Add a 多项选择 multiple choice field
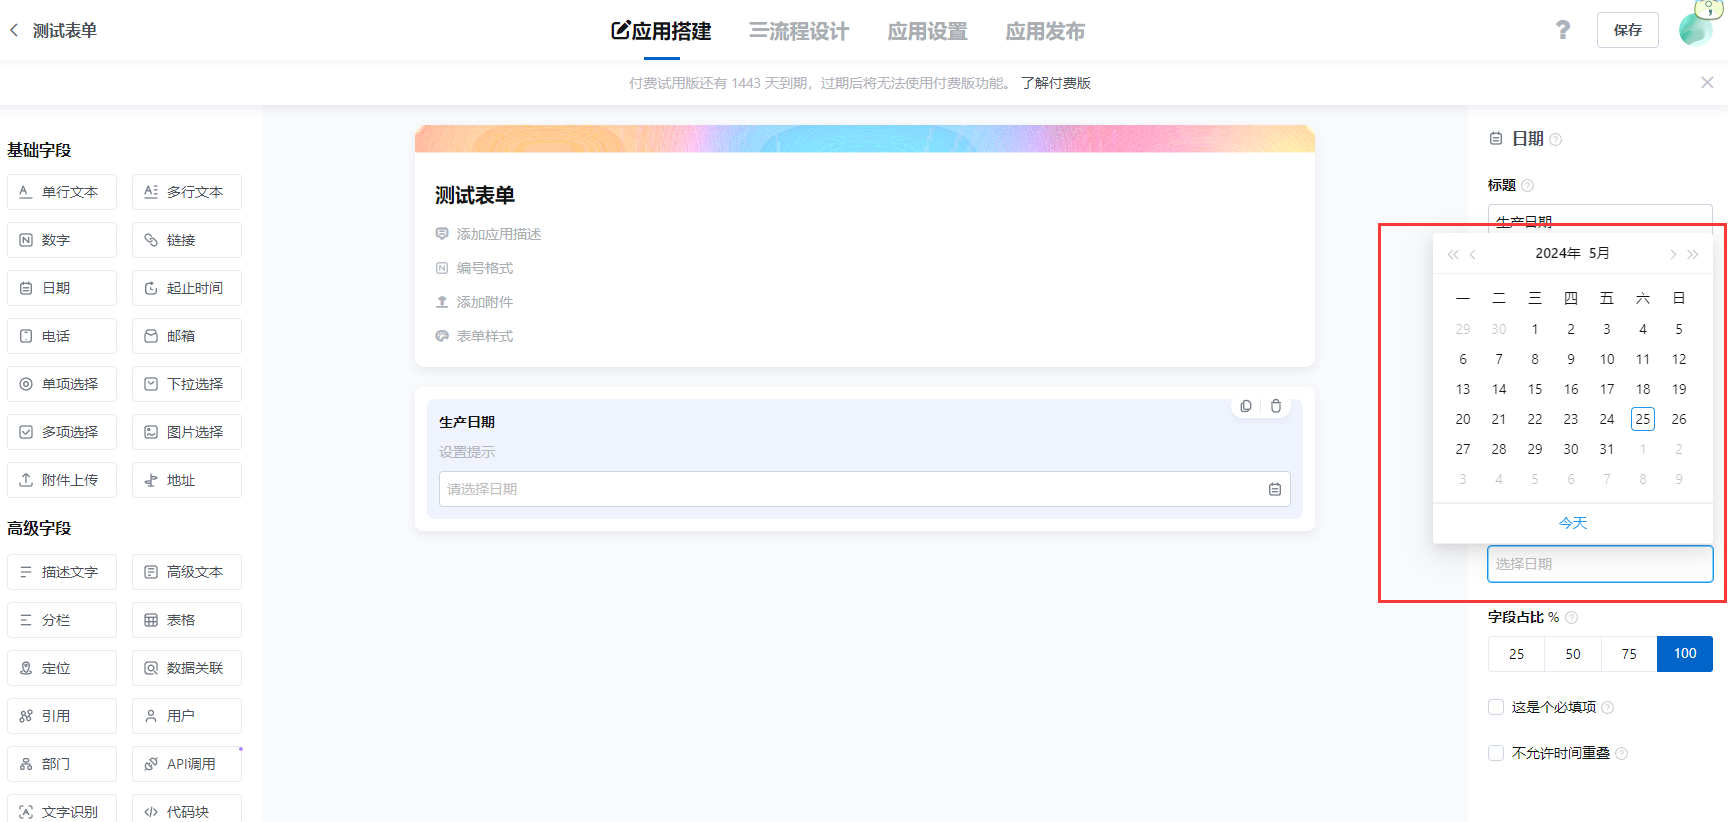This screenshot has height=822, width=1728. click(x=62, y=432)
